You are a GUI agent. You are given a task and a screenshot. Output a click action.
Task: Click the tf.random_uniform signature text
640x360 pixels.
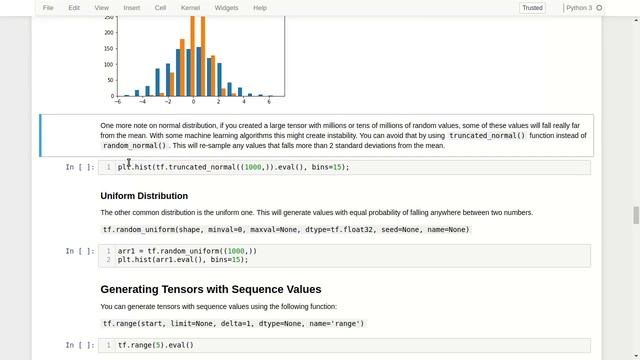[286, 229]
